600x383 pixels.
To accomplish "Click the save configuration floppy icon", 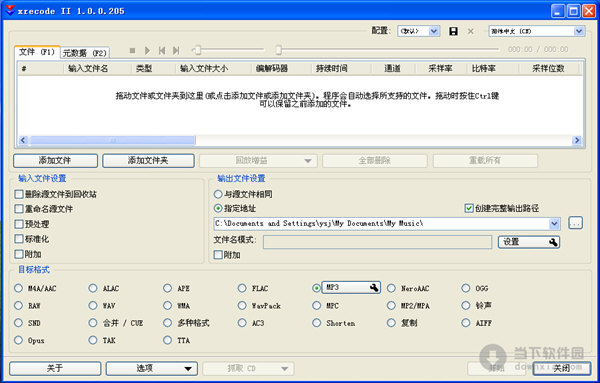I will (453, 31).
